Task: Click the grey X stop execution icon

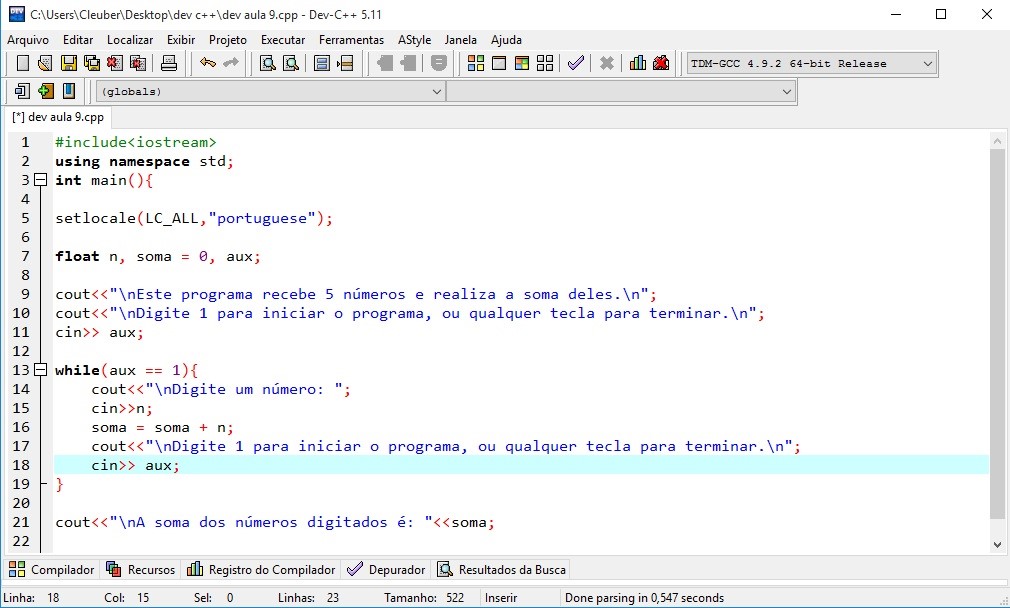Action: [606, 63]
